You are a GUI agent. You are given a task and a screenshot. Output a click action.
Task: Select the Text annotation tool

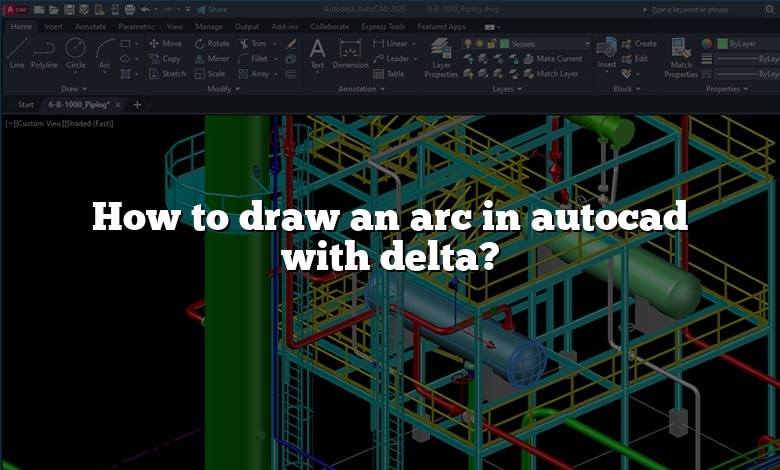tap(317, 54)
